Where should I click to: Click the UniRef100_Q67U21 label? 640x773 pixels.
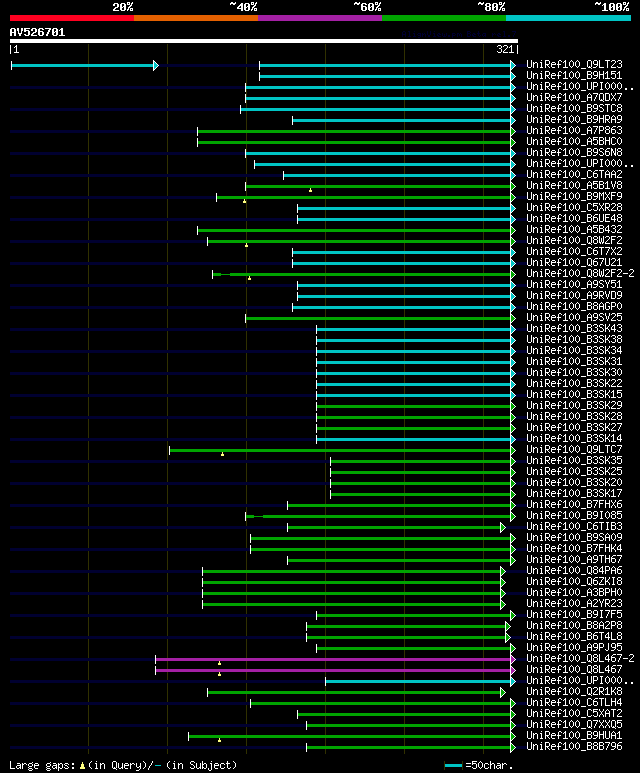(x=574, y=262)
